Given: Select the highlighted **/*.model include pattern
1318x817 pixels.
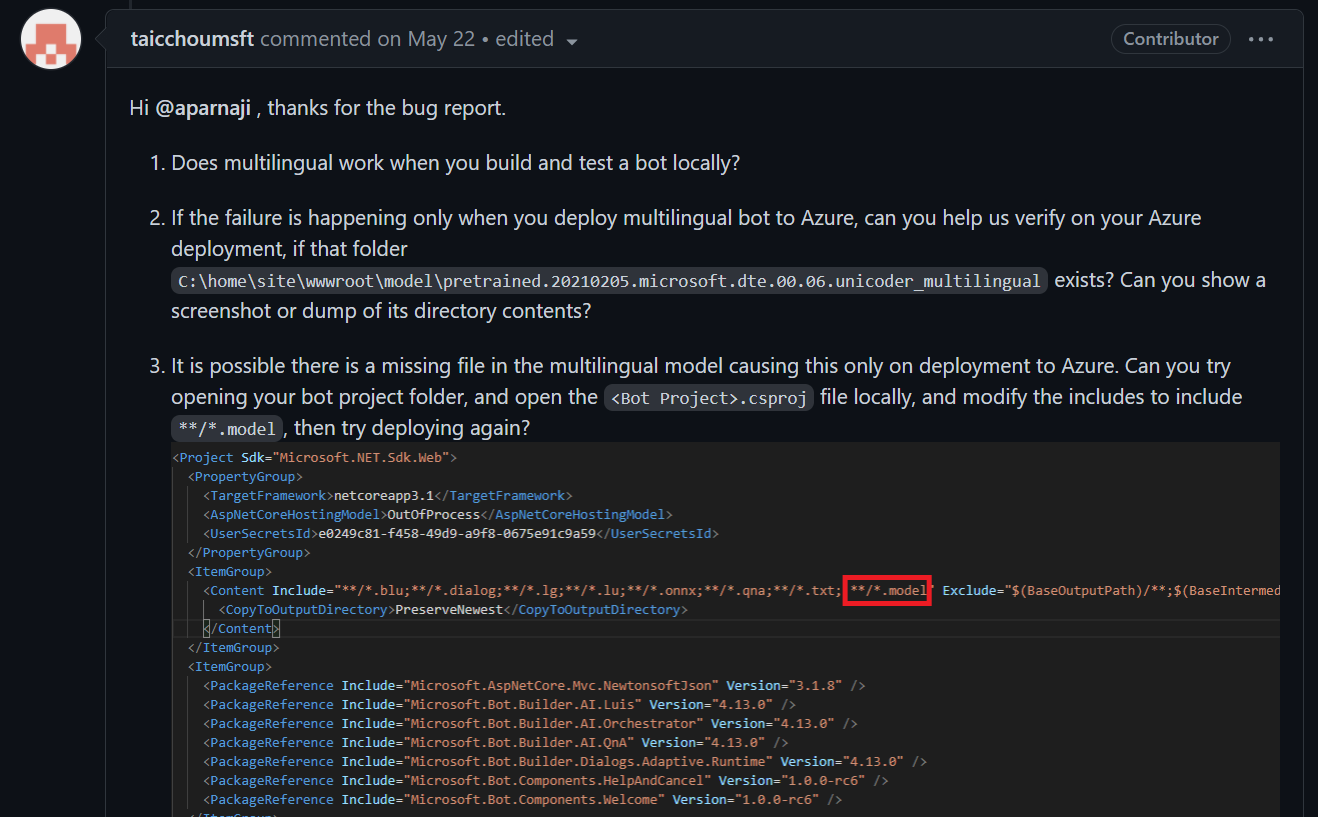Looking at the screenshot, I should (886, 590).
